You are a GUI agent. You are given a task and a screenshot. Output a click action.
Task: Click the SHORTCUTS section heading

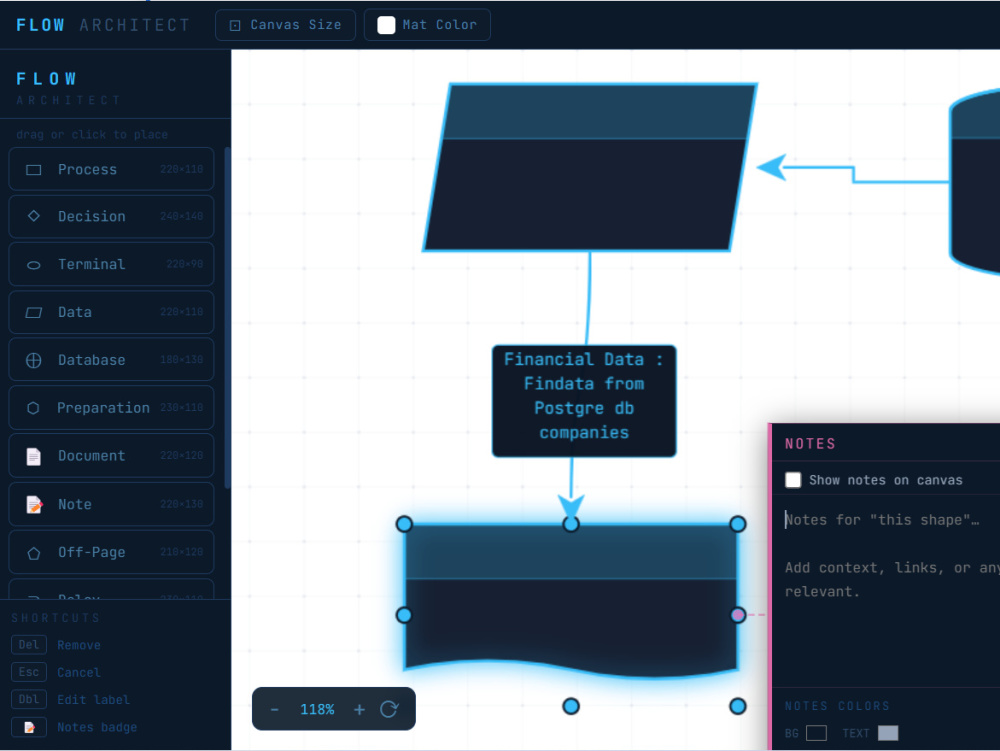coord(55,618)
